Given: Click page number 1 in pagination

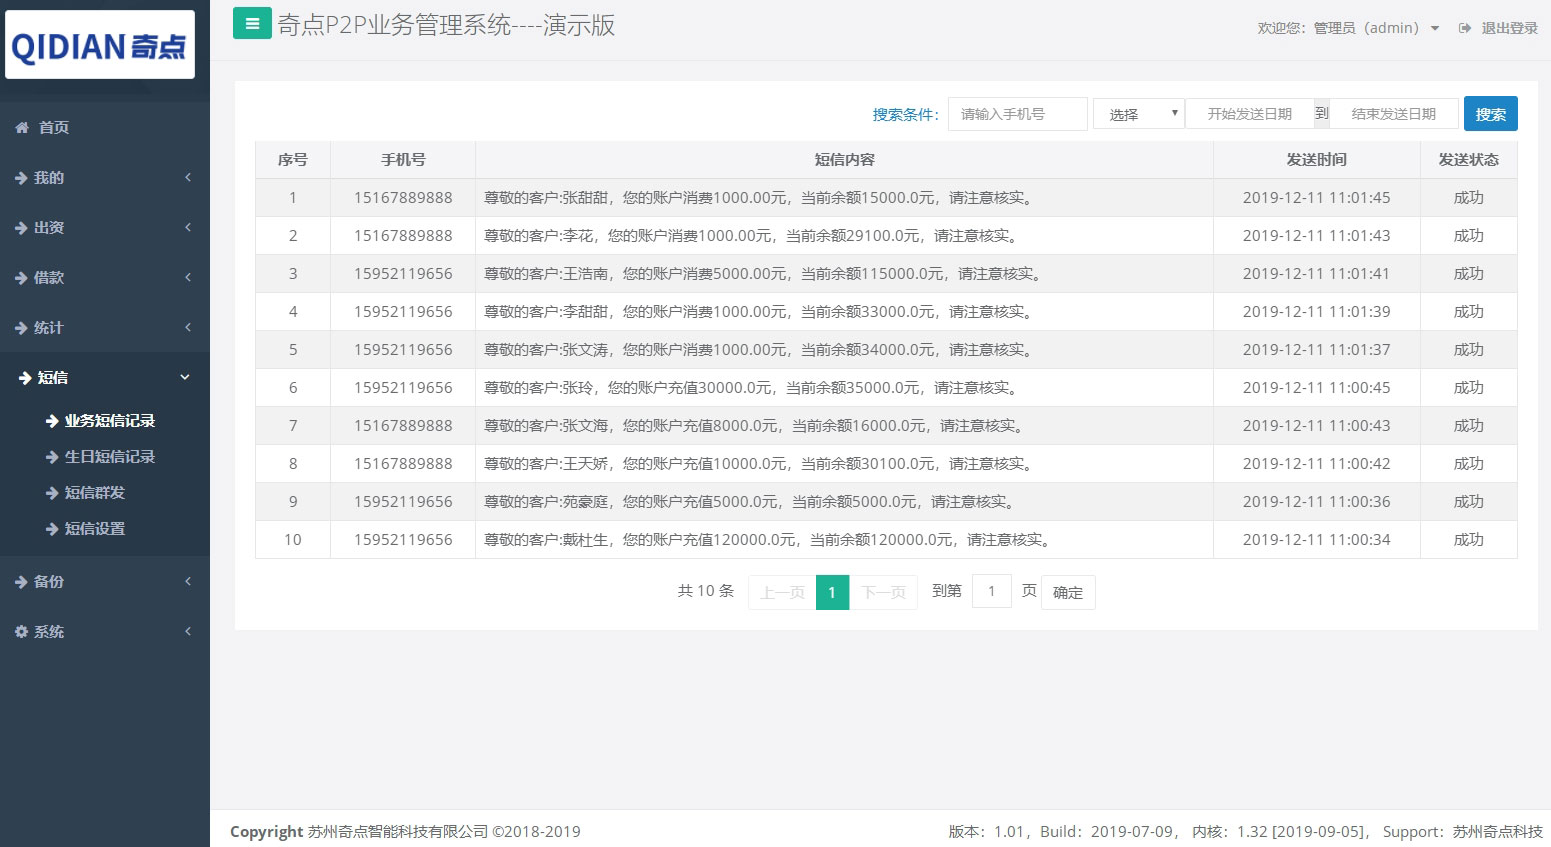Looking at the screenshot, I should (832, 591).
